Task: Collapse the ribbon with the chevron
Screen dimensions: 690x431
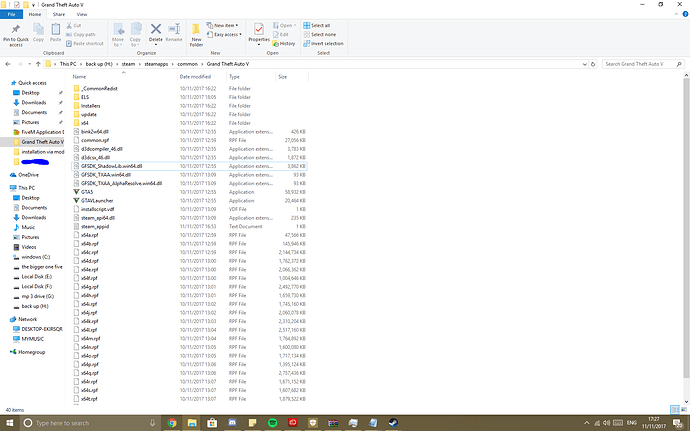Action: [676, 14]
